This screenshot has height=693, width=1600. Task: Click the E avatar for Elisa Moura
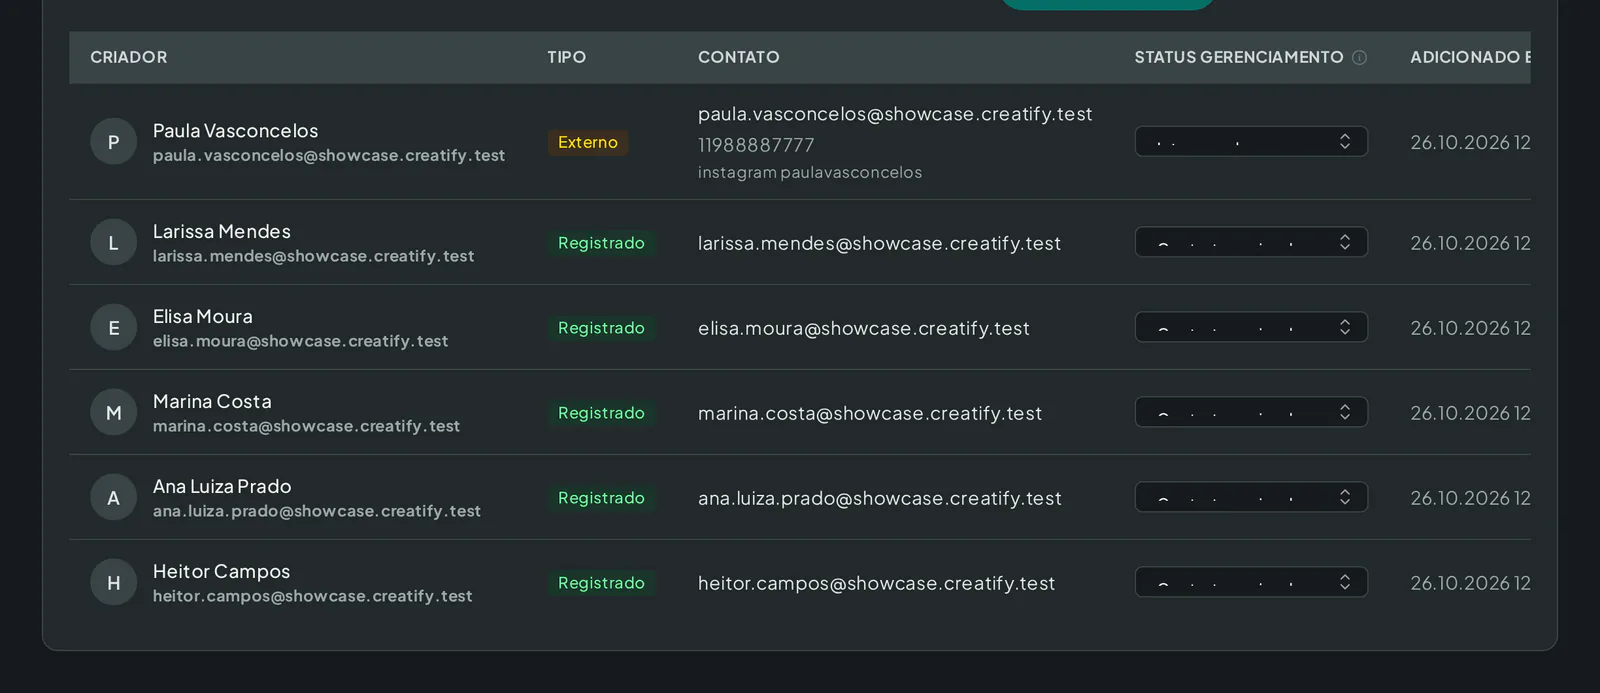[x=114, y=328]
